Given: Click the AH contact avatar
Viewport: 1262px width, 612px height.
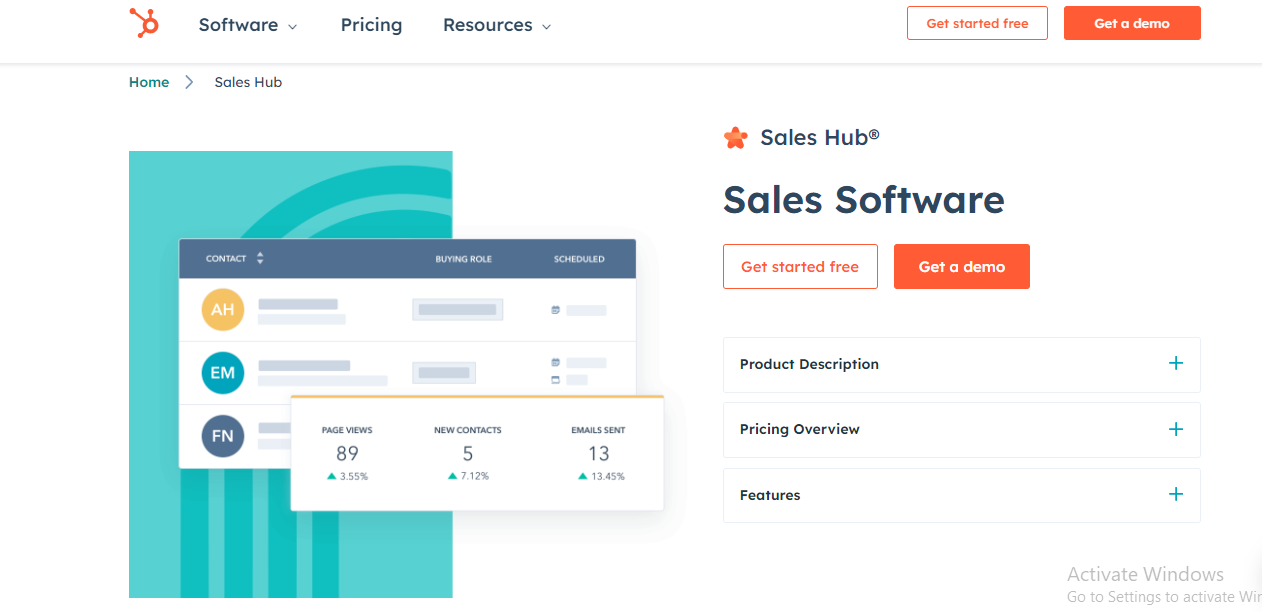Looking at the screenshot, I should 222,310.
